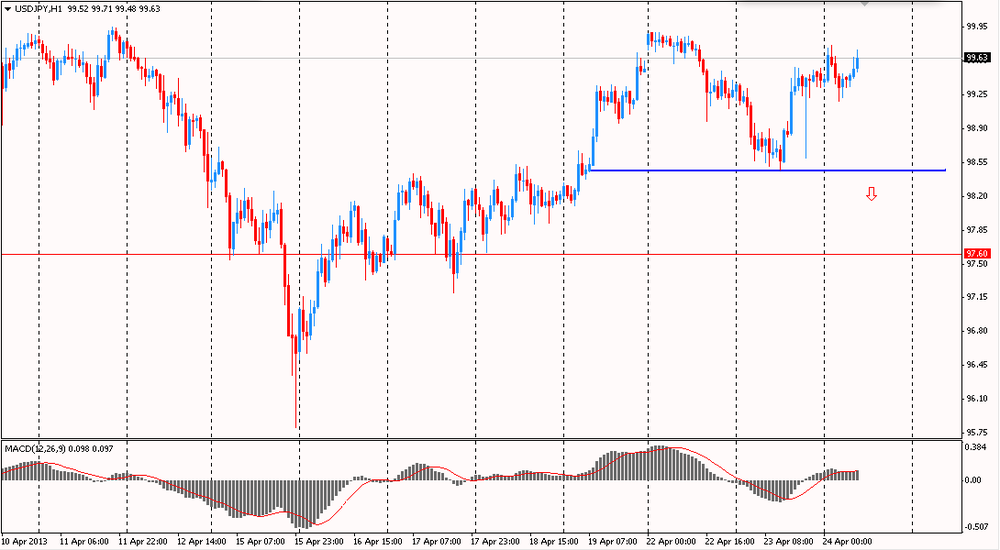Click the 10 Apr 2013 date label
1000x550 pixels.
[24, 542]
